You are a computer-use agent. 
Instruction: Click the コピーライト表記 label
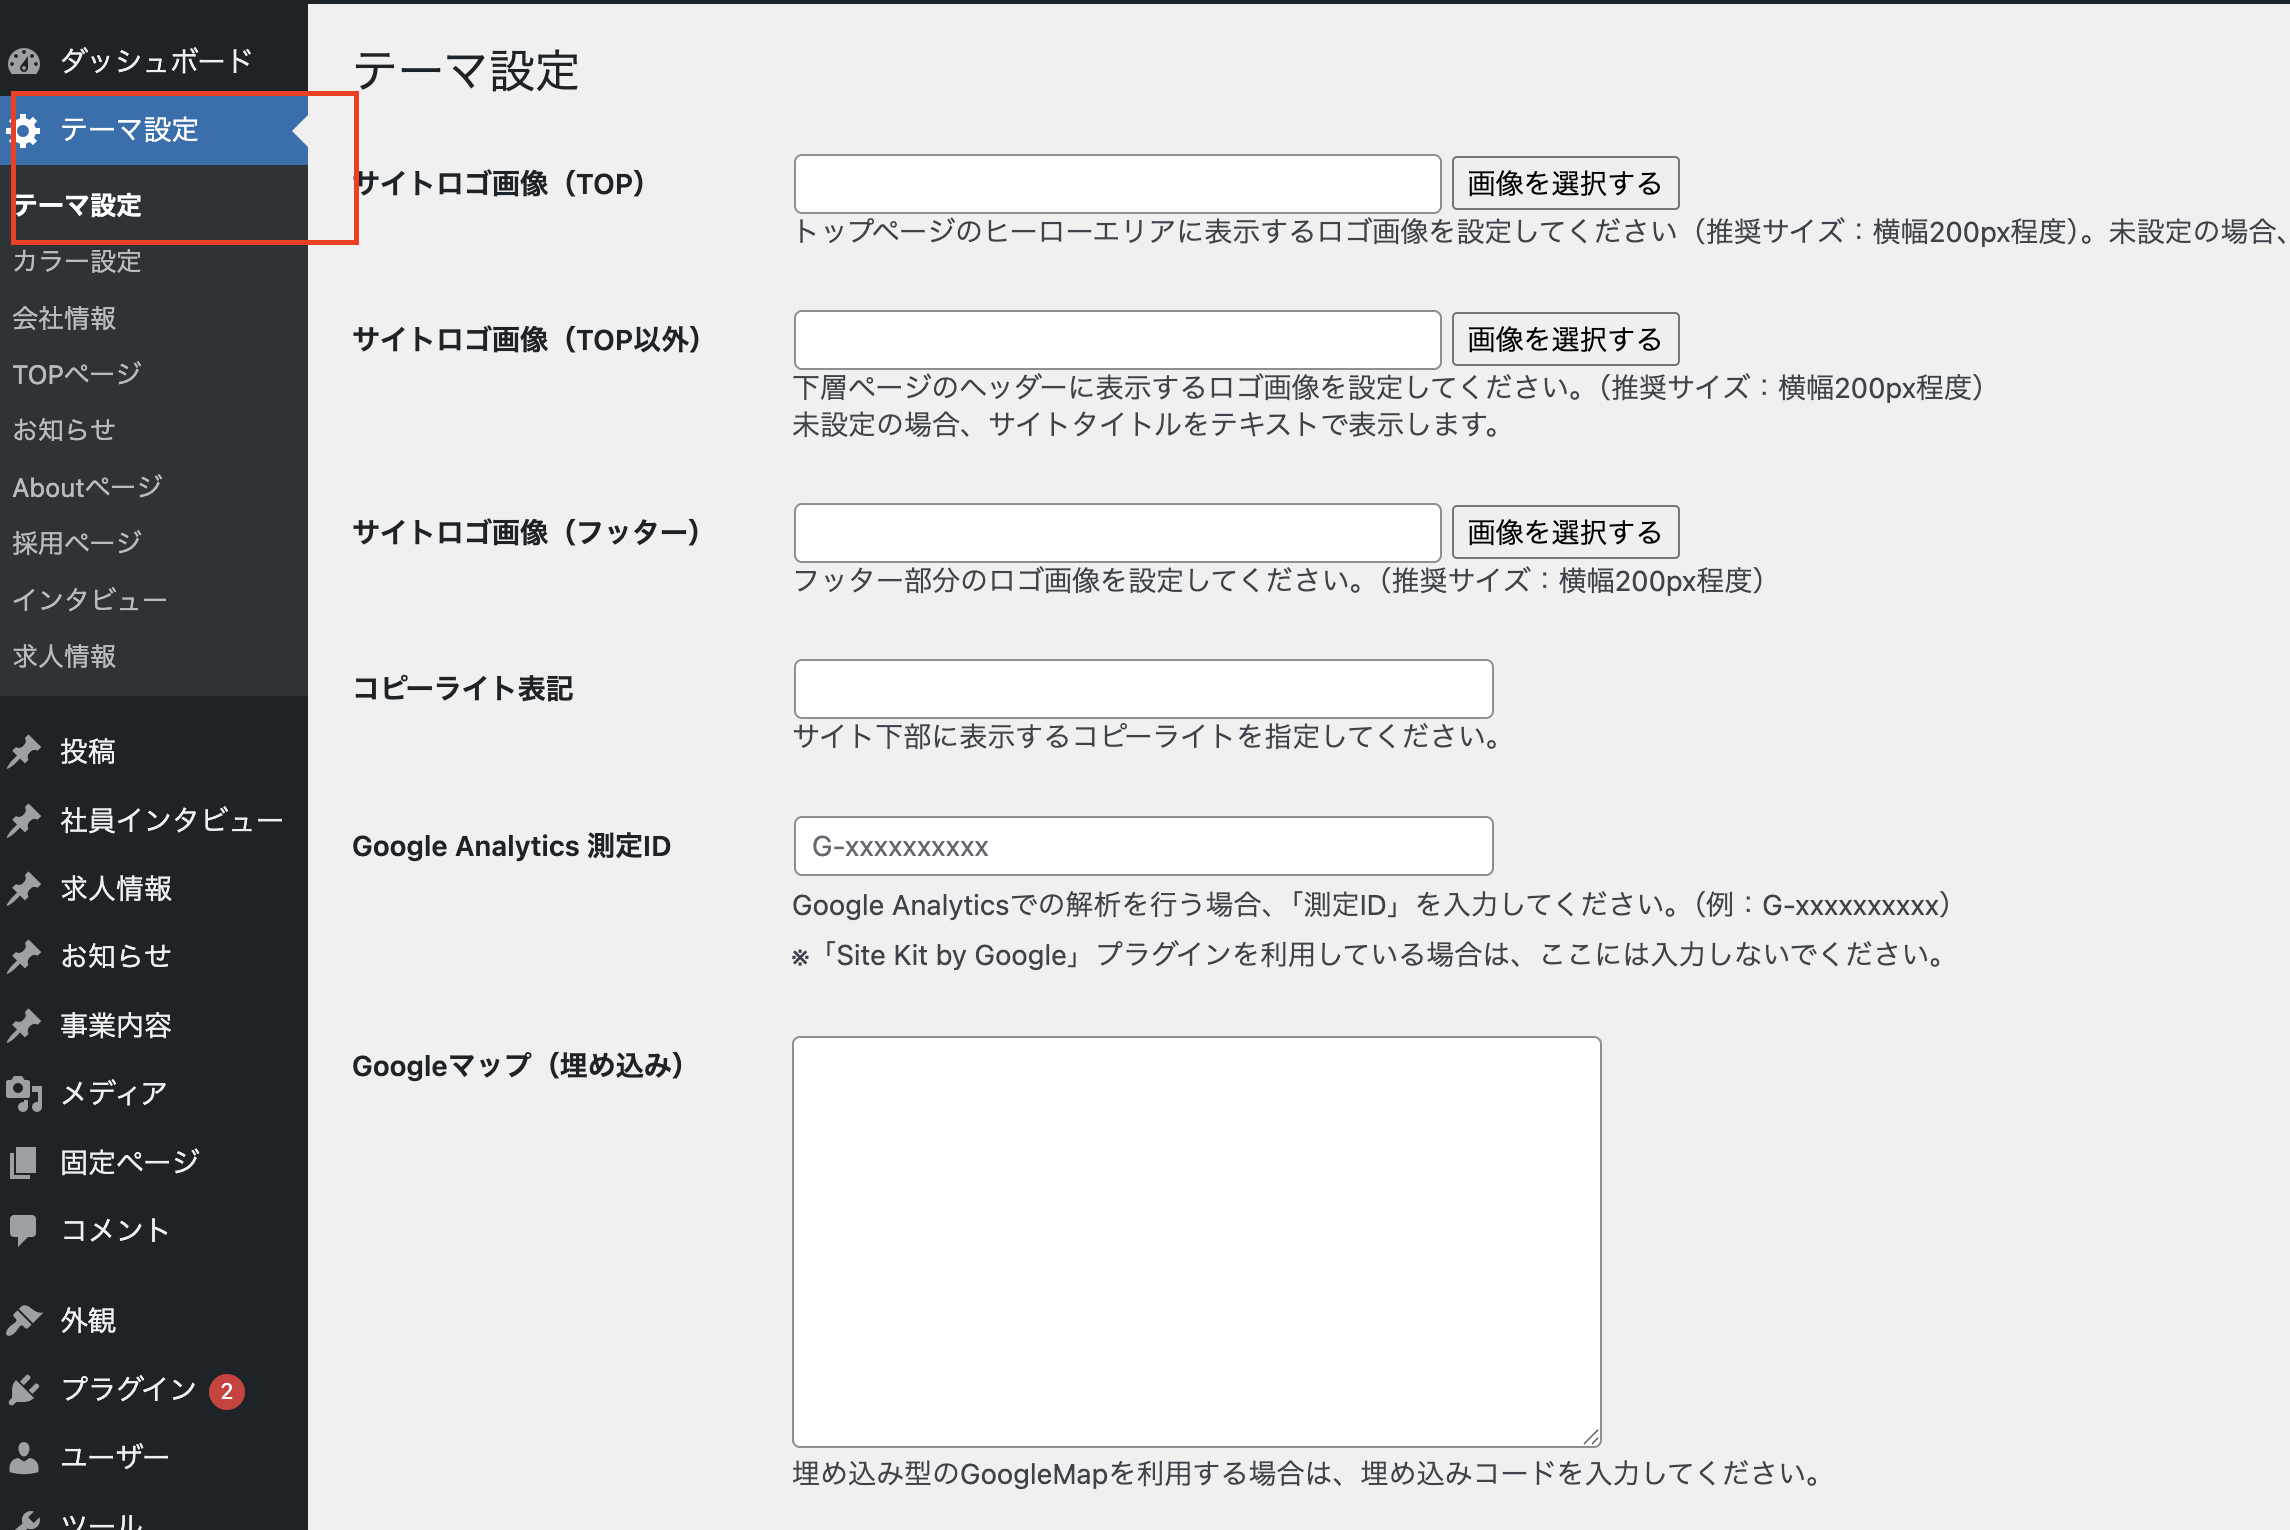point(462,689)
